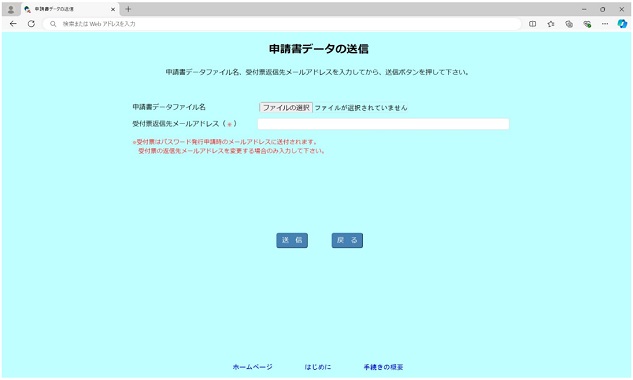Click the ファイルの選択 file button

286,108
